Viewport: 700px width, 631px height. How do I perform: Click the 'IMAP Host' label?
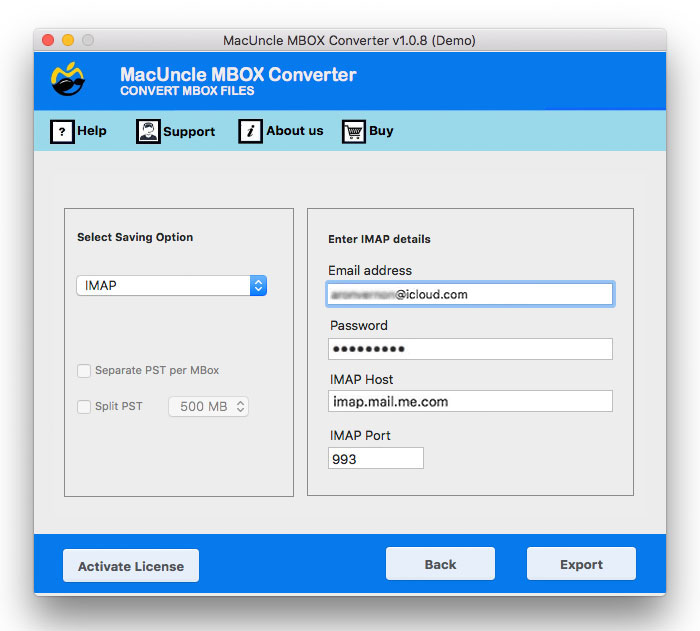click(x=362, y=380)
